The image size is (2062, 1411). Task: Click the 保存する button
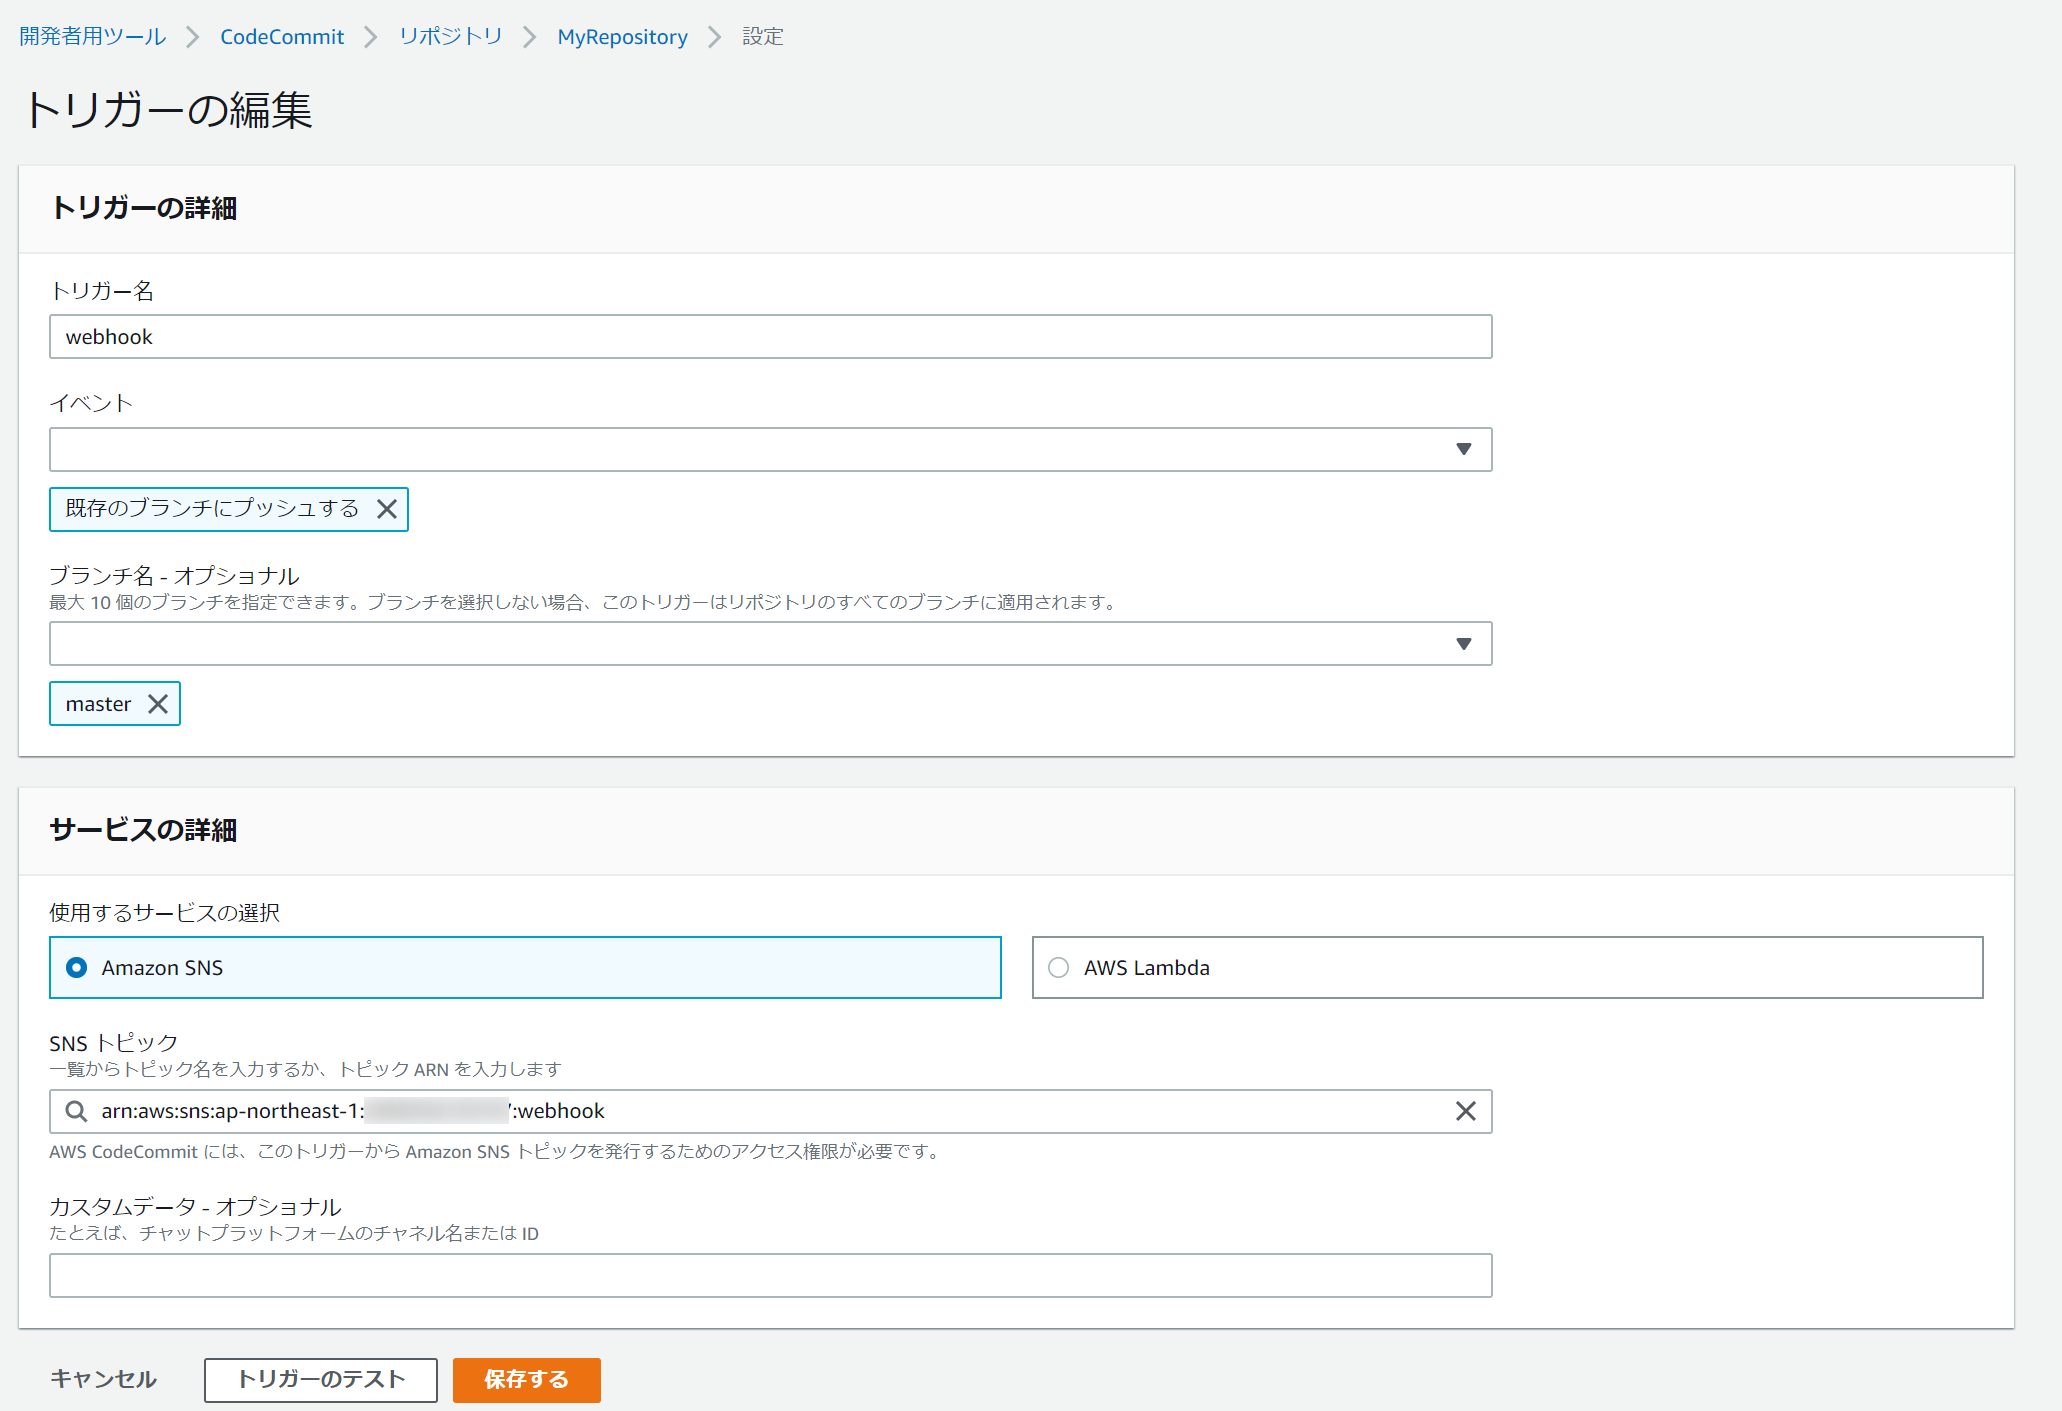tap(526, 1379)
